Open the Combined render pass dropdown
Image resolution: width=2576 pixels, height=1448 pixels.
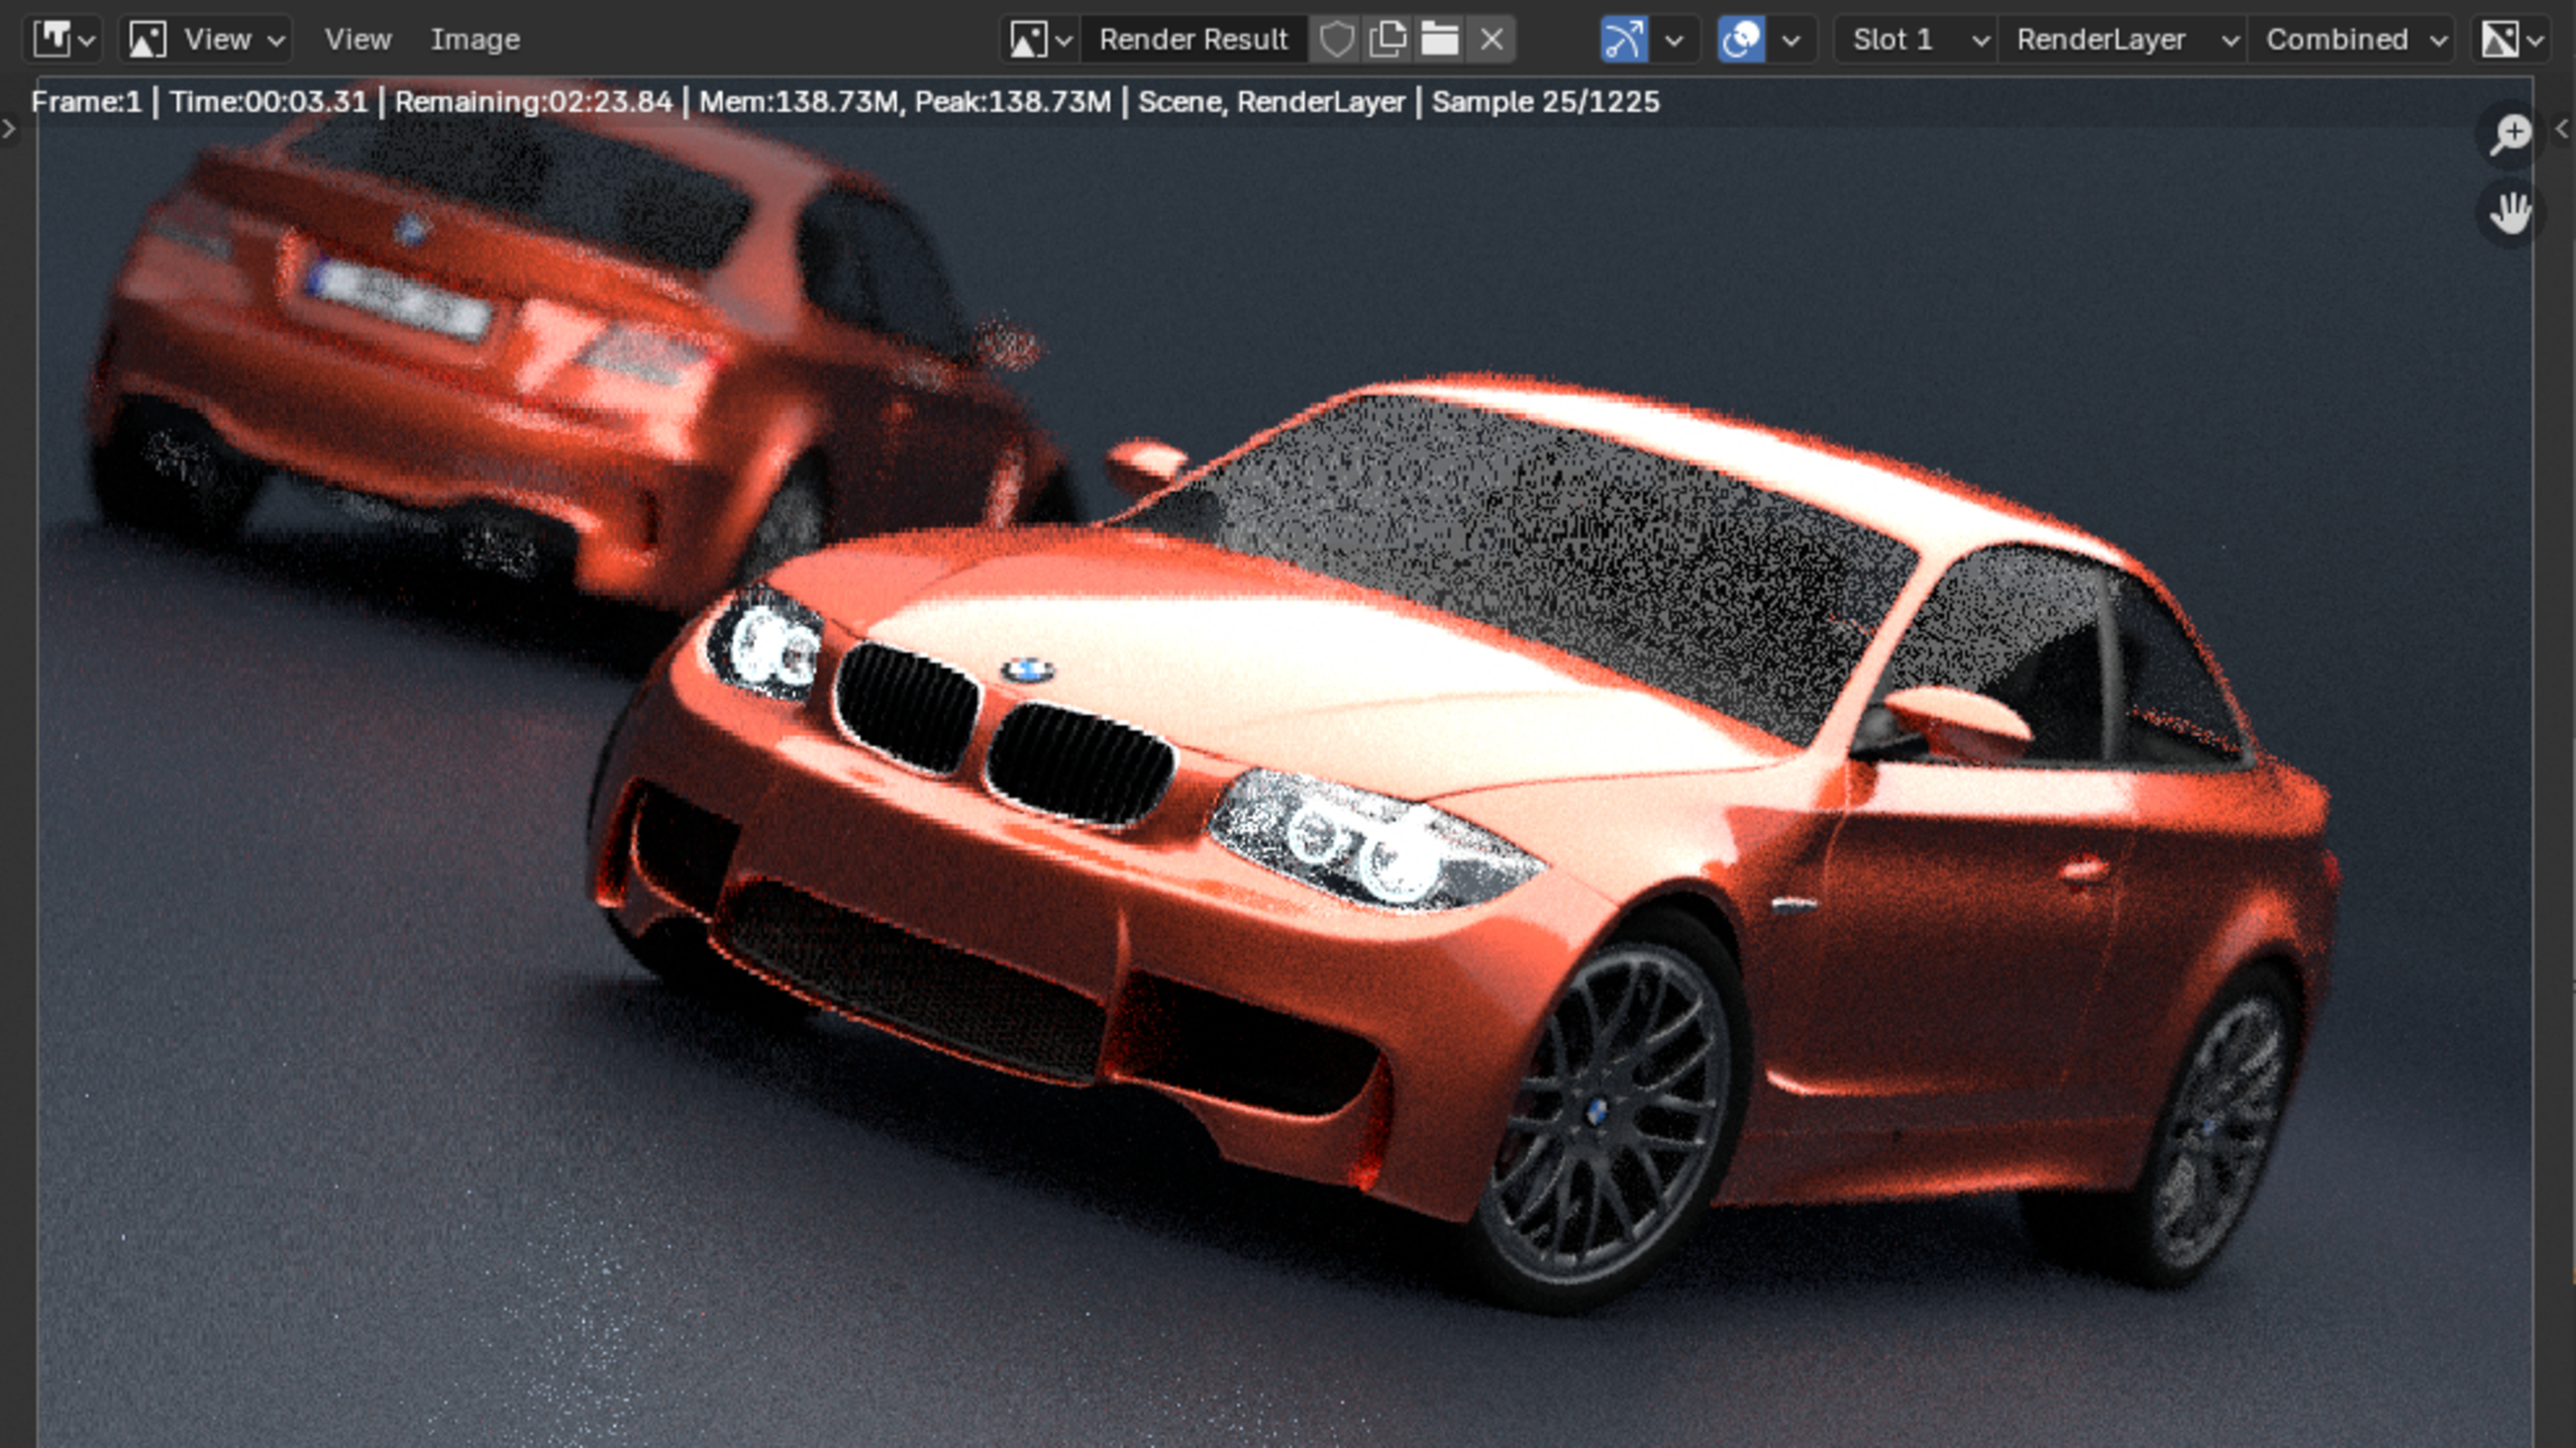click(2352, 40)
